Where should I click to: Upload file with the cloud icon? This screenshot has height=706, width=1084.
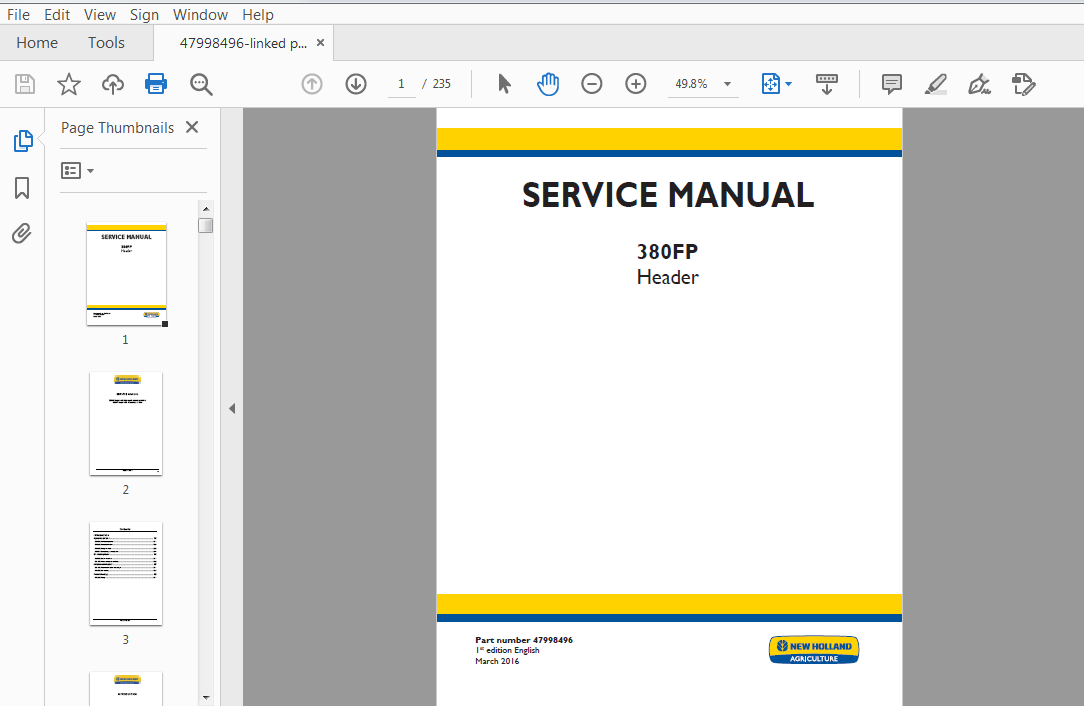click(x=113, y=84)
